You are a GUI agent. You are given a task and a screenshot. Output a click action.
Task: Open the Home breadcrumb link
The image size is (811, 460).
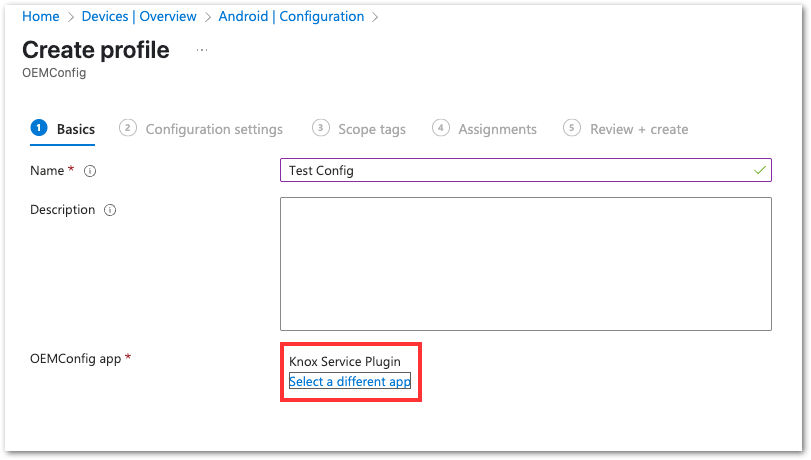(40, 17)
